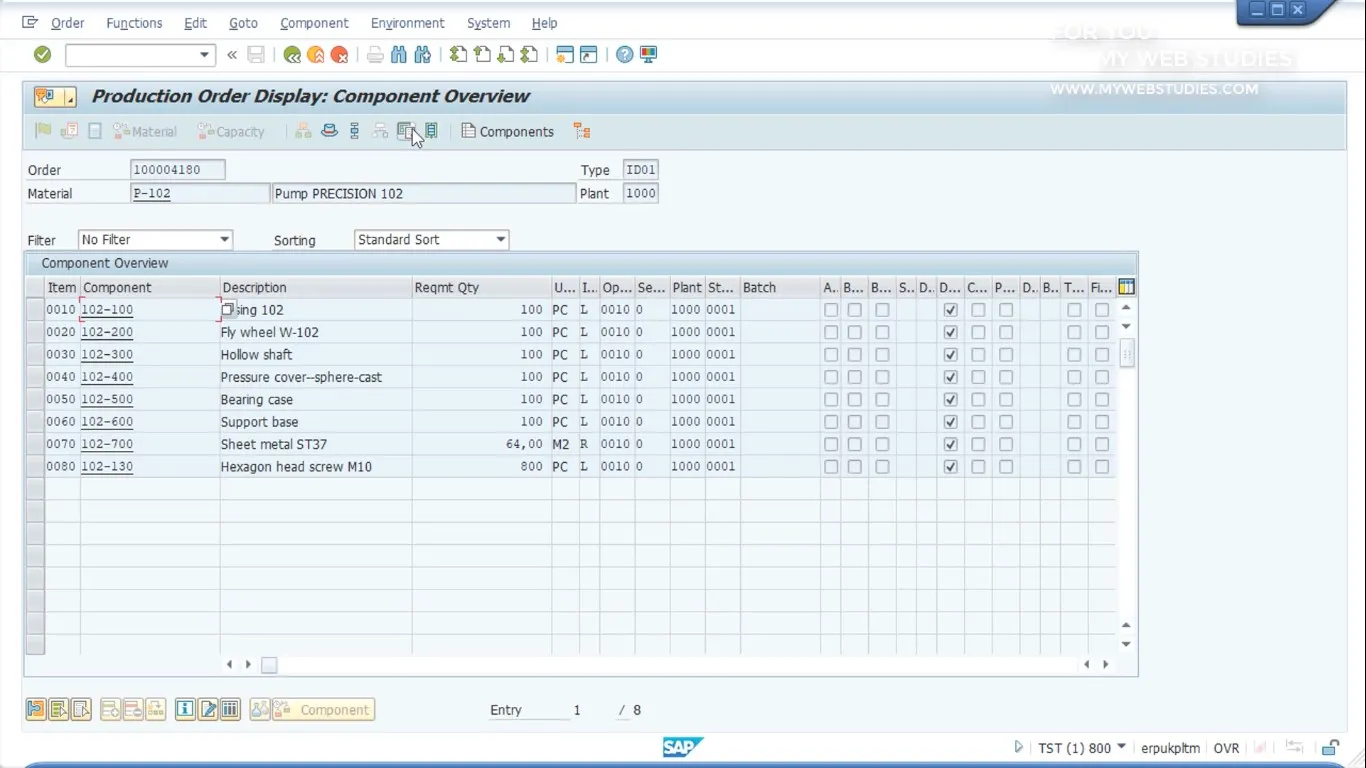Open component link 102-130
1366x768 pixels.
coord(107,467)
